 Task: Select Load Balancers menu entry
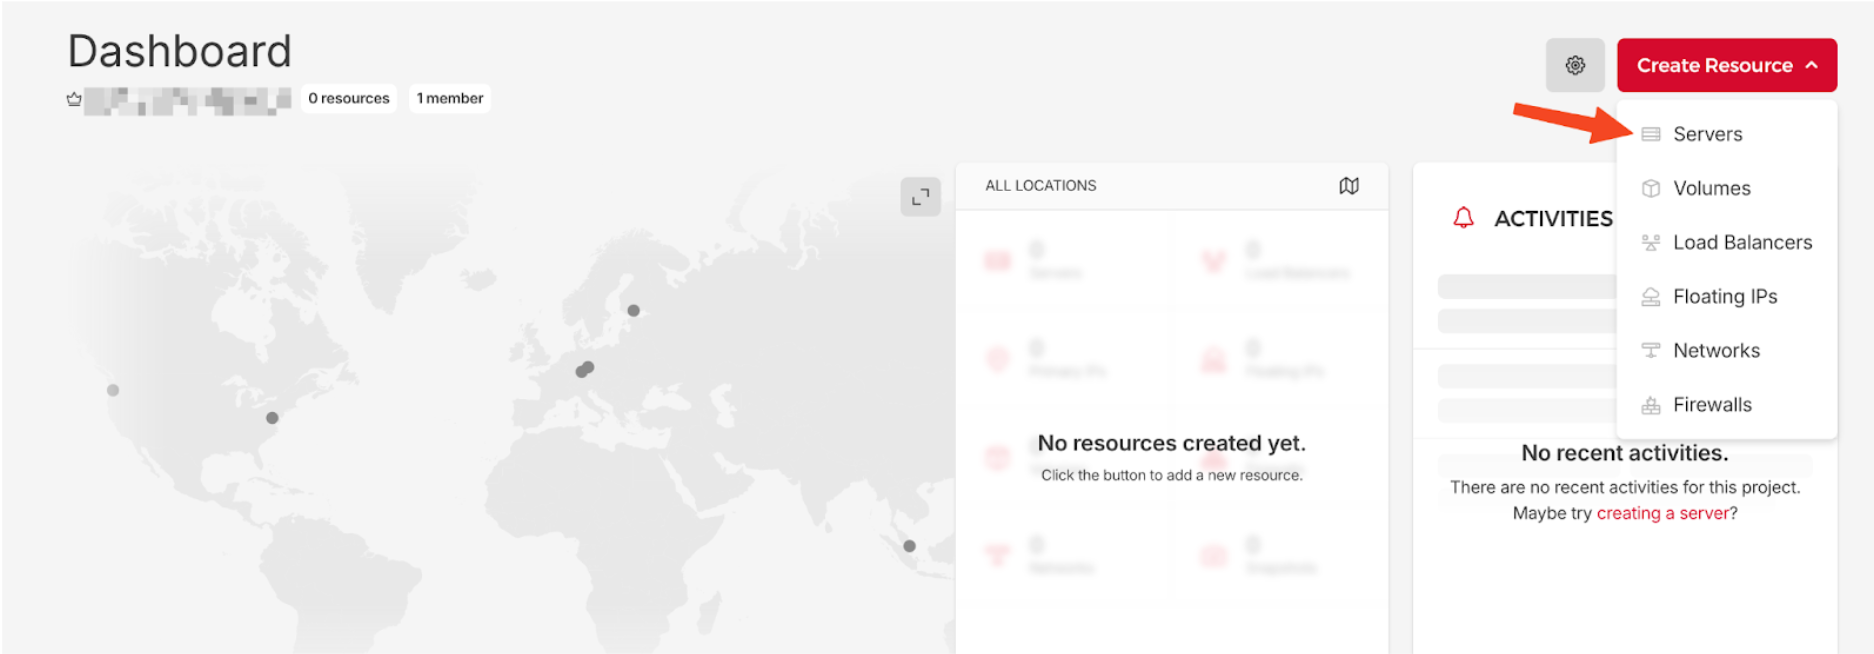pos(1741,242)
